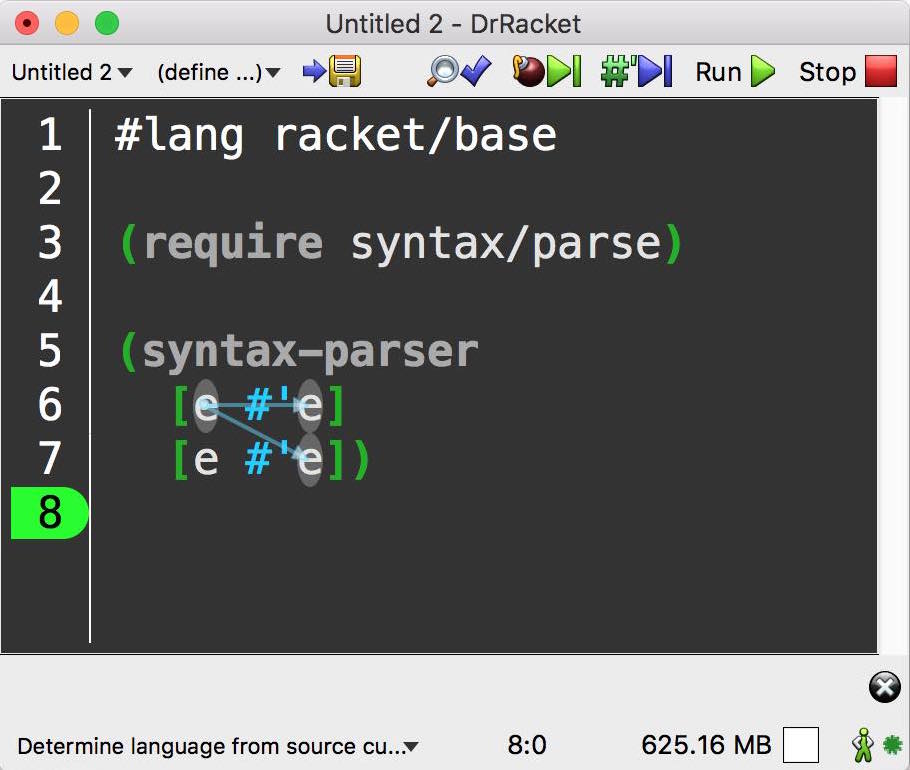
Task: Click the 625.16 MB memory usage
Action: point(706,745)
